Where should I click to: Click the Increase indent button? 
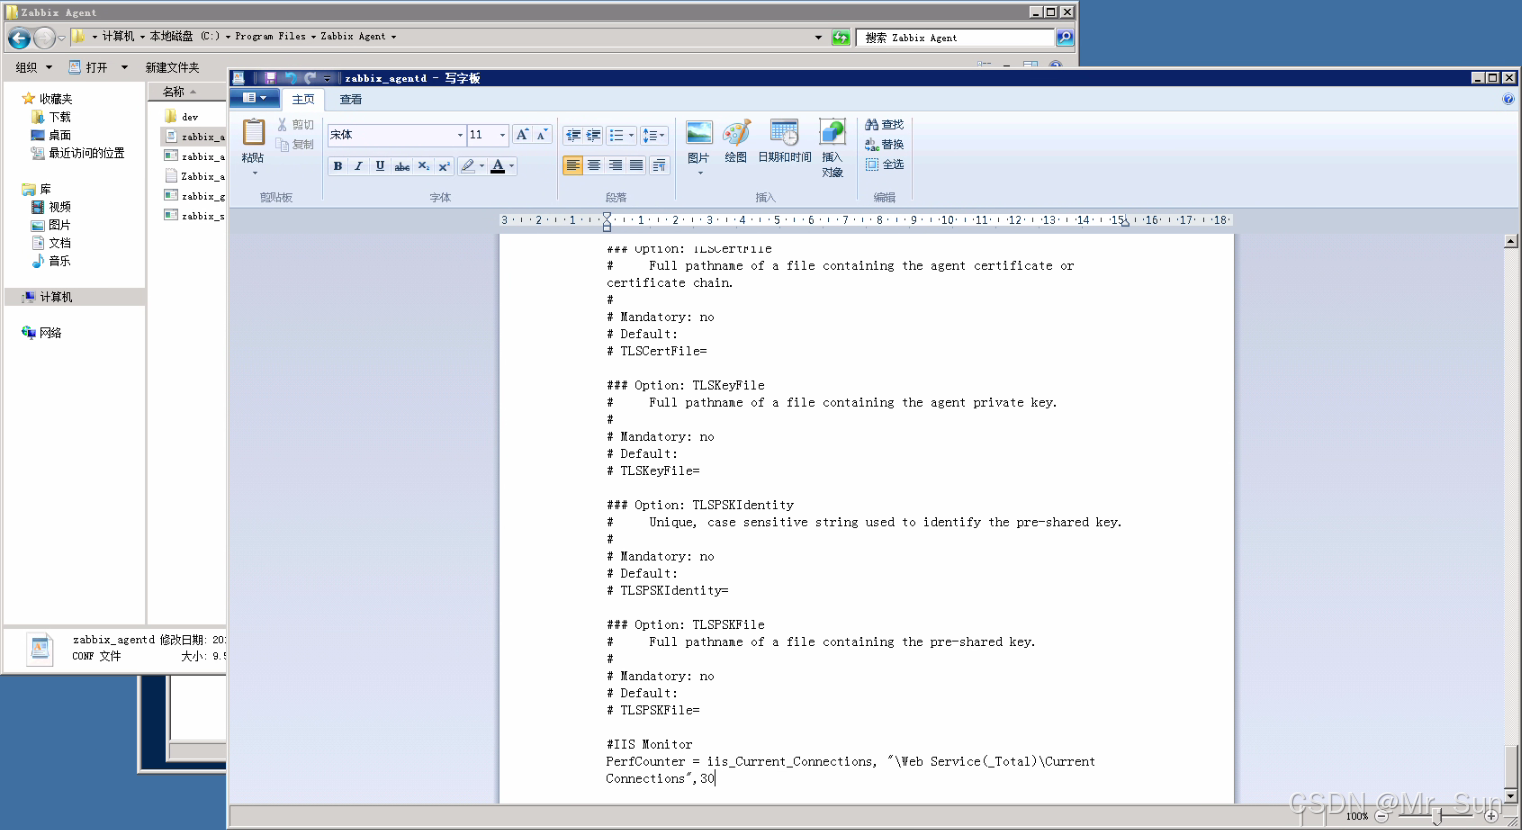tap(594, 135)
